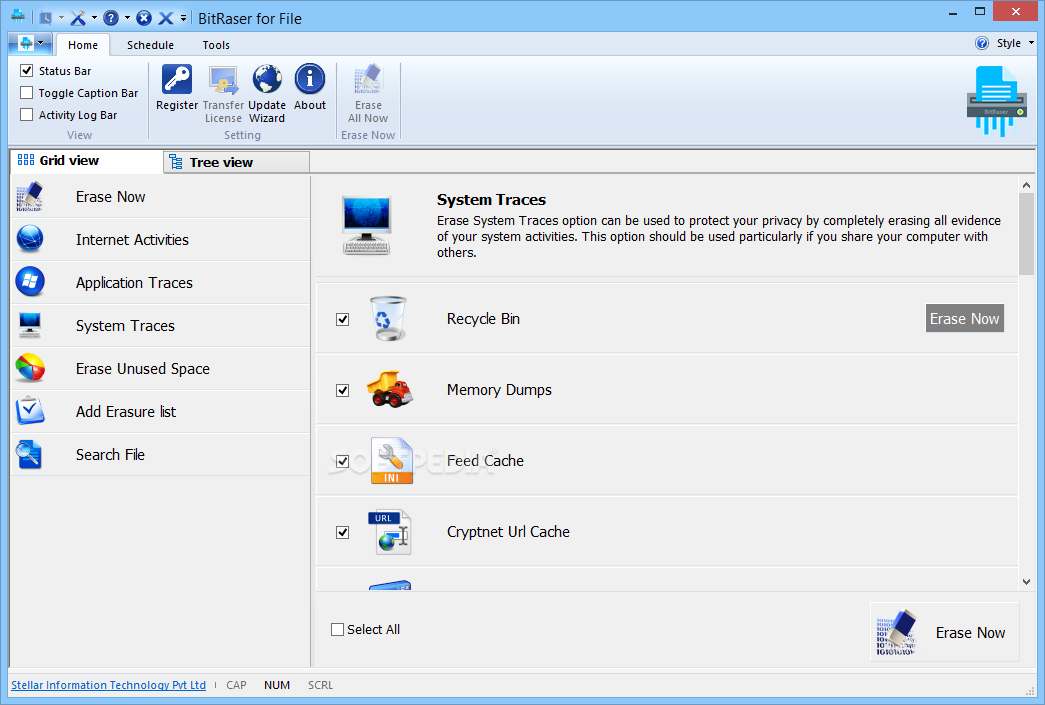Click the Memory Dumps label
This screenshot has width=1045, height=705.
click(499, 390)
